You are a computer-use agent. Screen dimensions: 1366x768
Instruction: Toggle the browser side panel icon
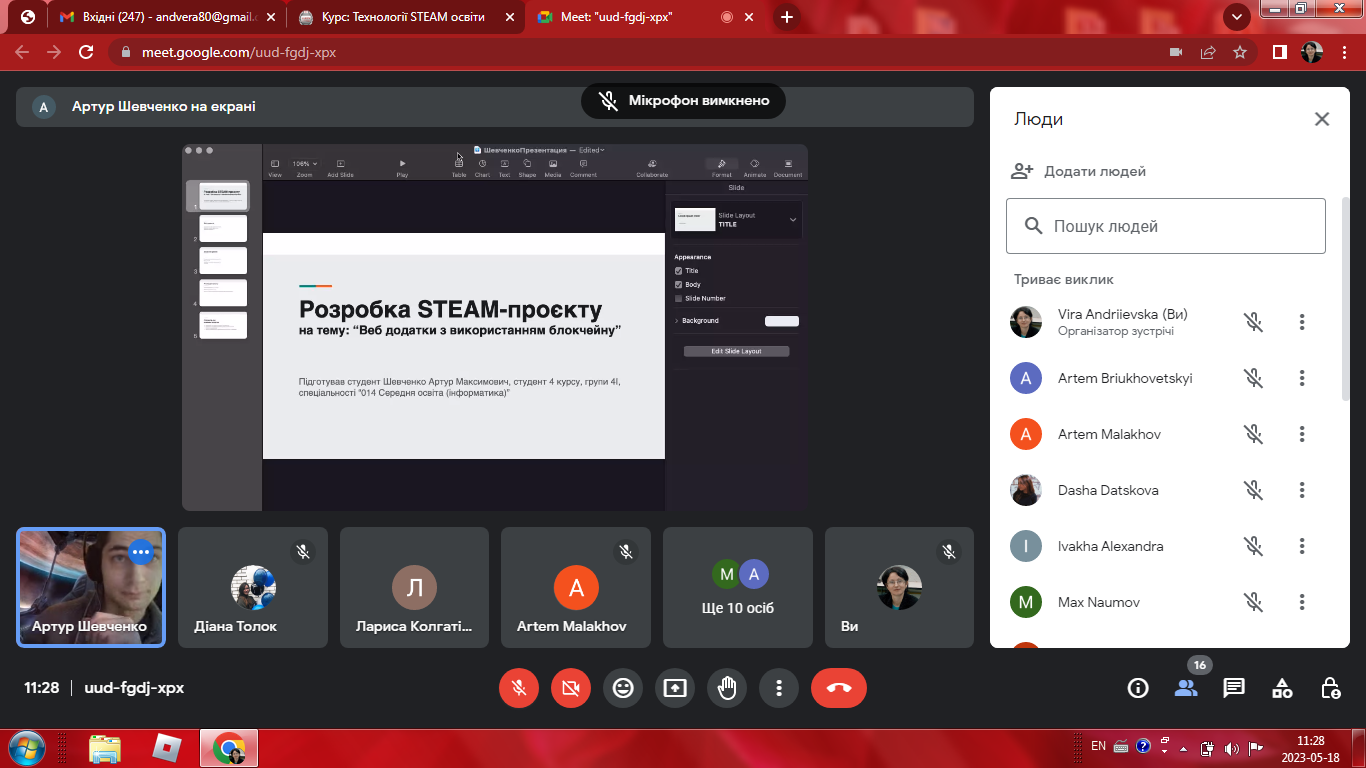click(x=1279, y=52)
